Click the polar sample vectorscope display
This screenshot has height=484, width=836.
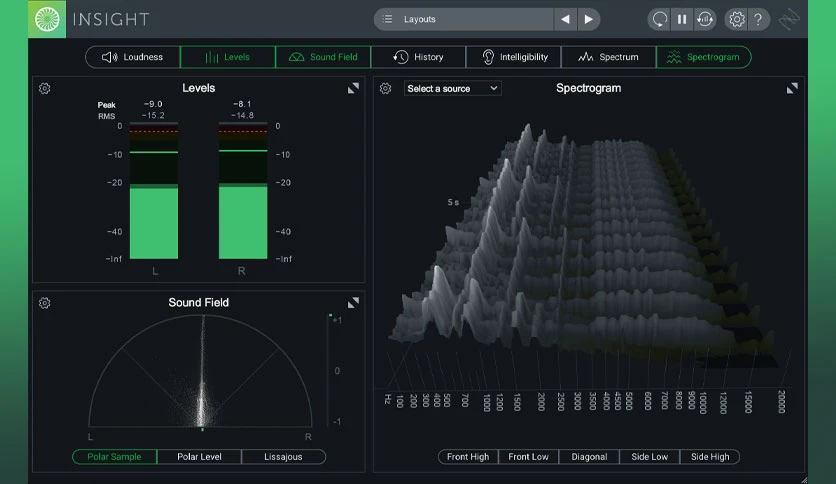pos(200,372)
